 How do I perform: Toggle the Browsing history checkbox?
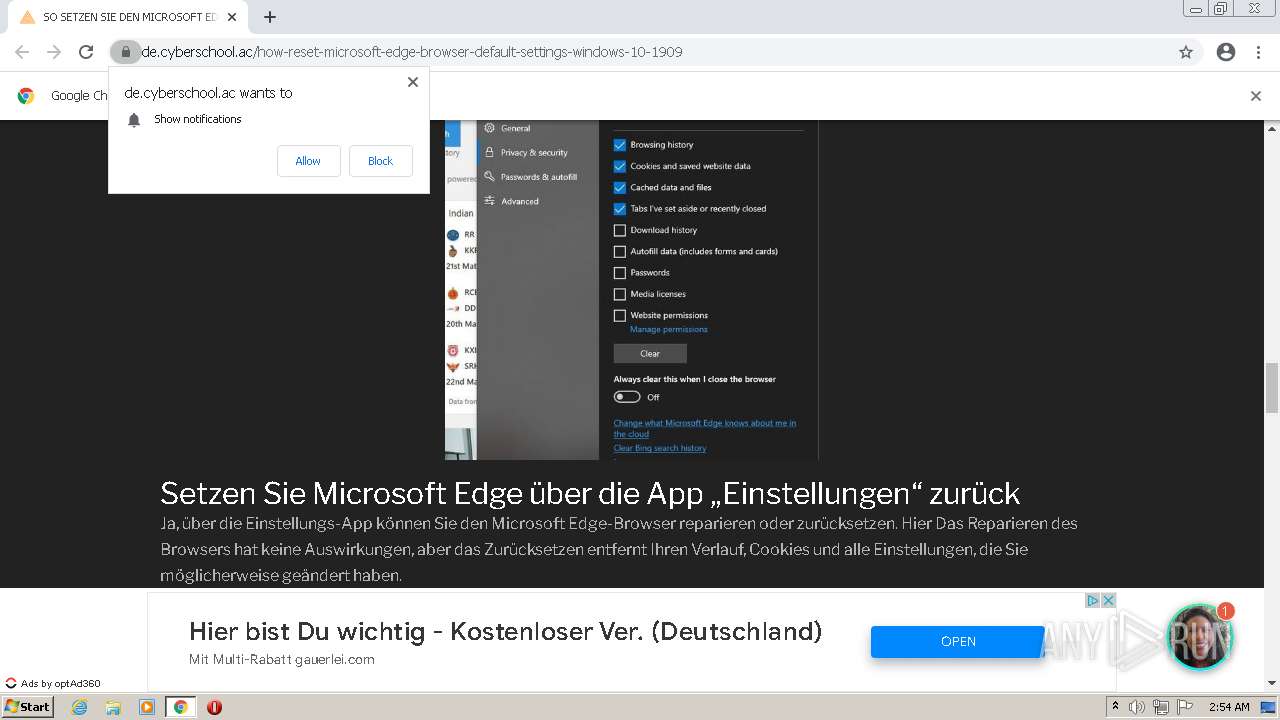(x=620, y=145)
